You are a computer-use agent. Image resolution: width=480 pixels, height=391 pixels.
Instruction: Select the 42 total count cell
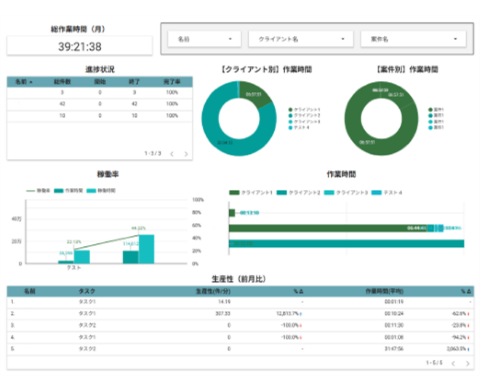(x=62, y=104)
